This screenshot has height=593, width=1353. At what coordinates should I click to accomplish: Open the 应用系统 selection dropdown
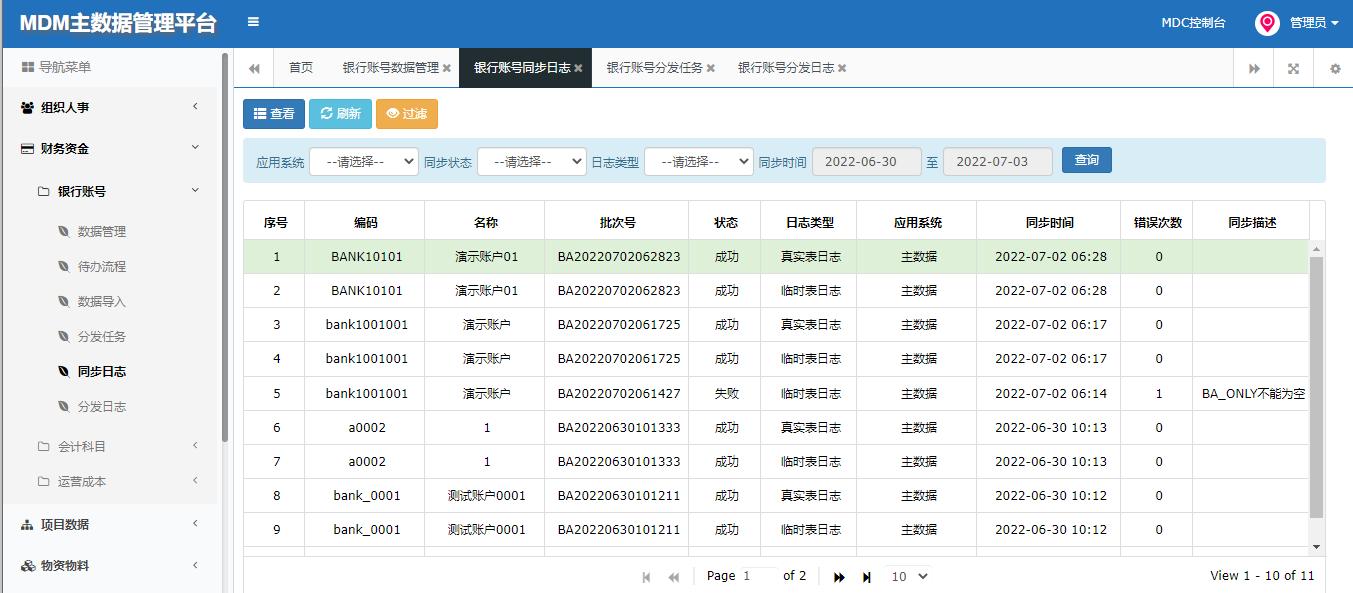(363, 160)
